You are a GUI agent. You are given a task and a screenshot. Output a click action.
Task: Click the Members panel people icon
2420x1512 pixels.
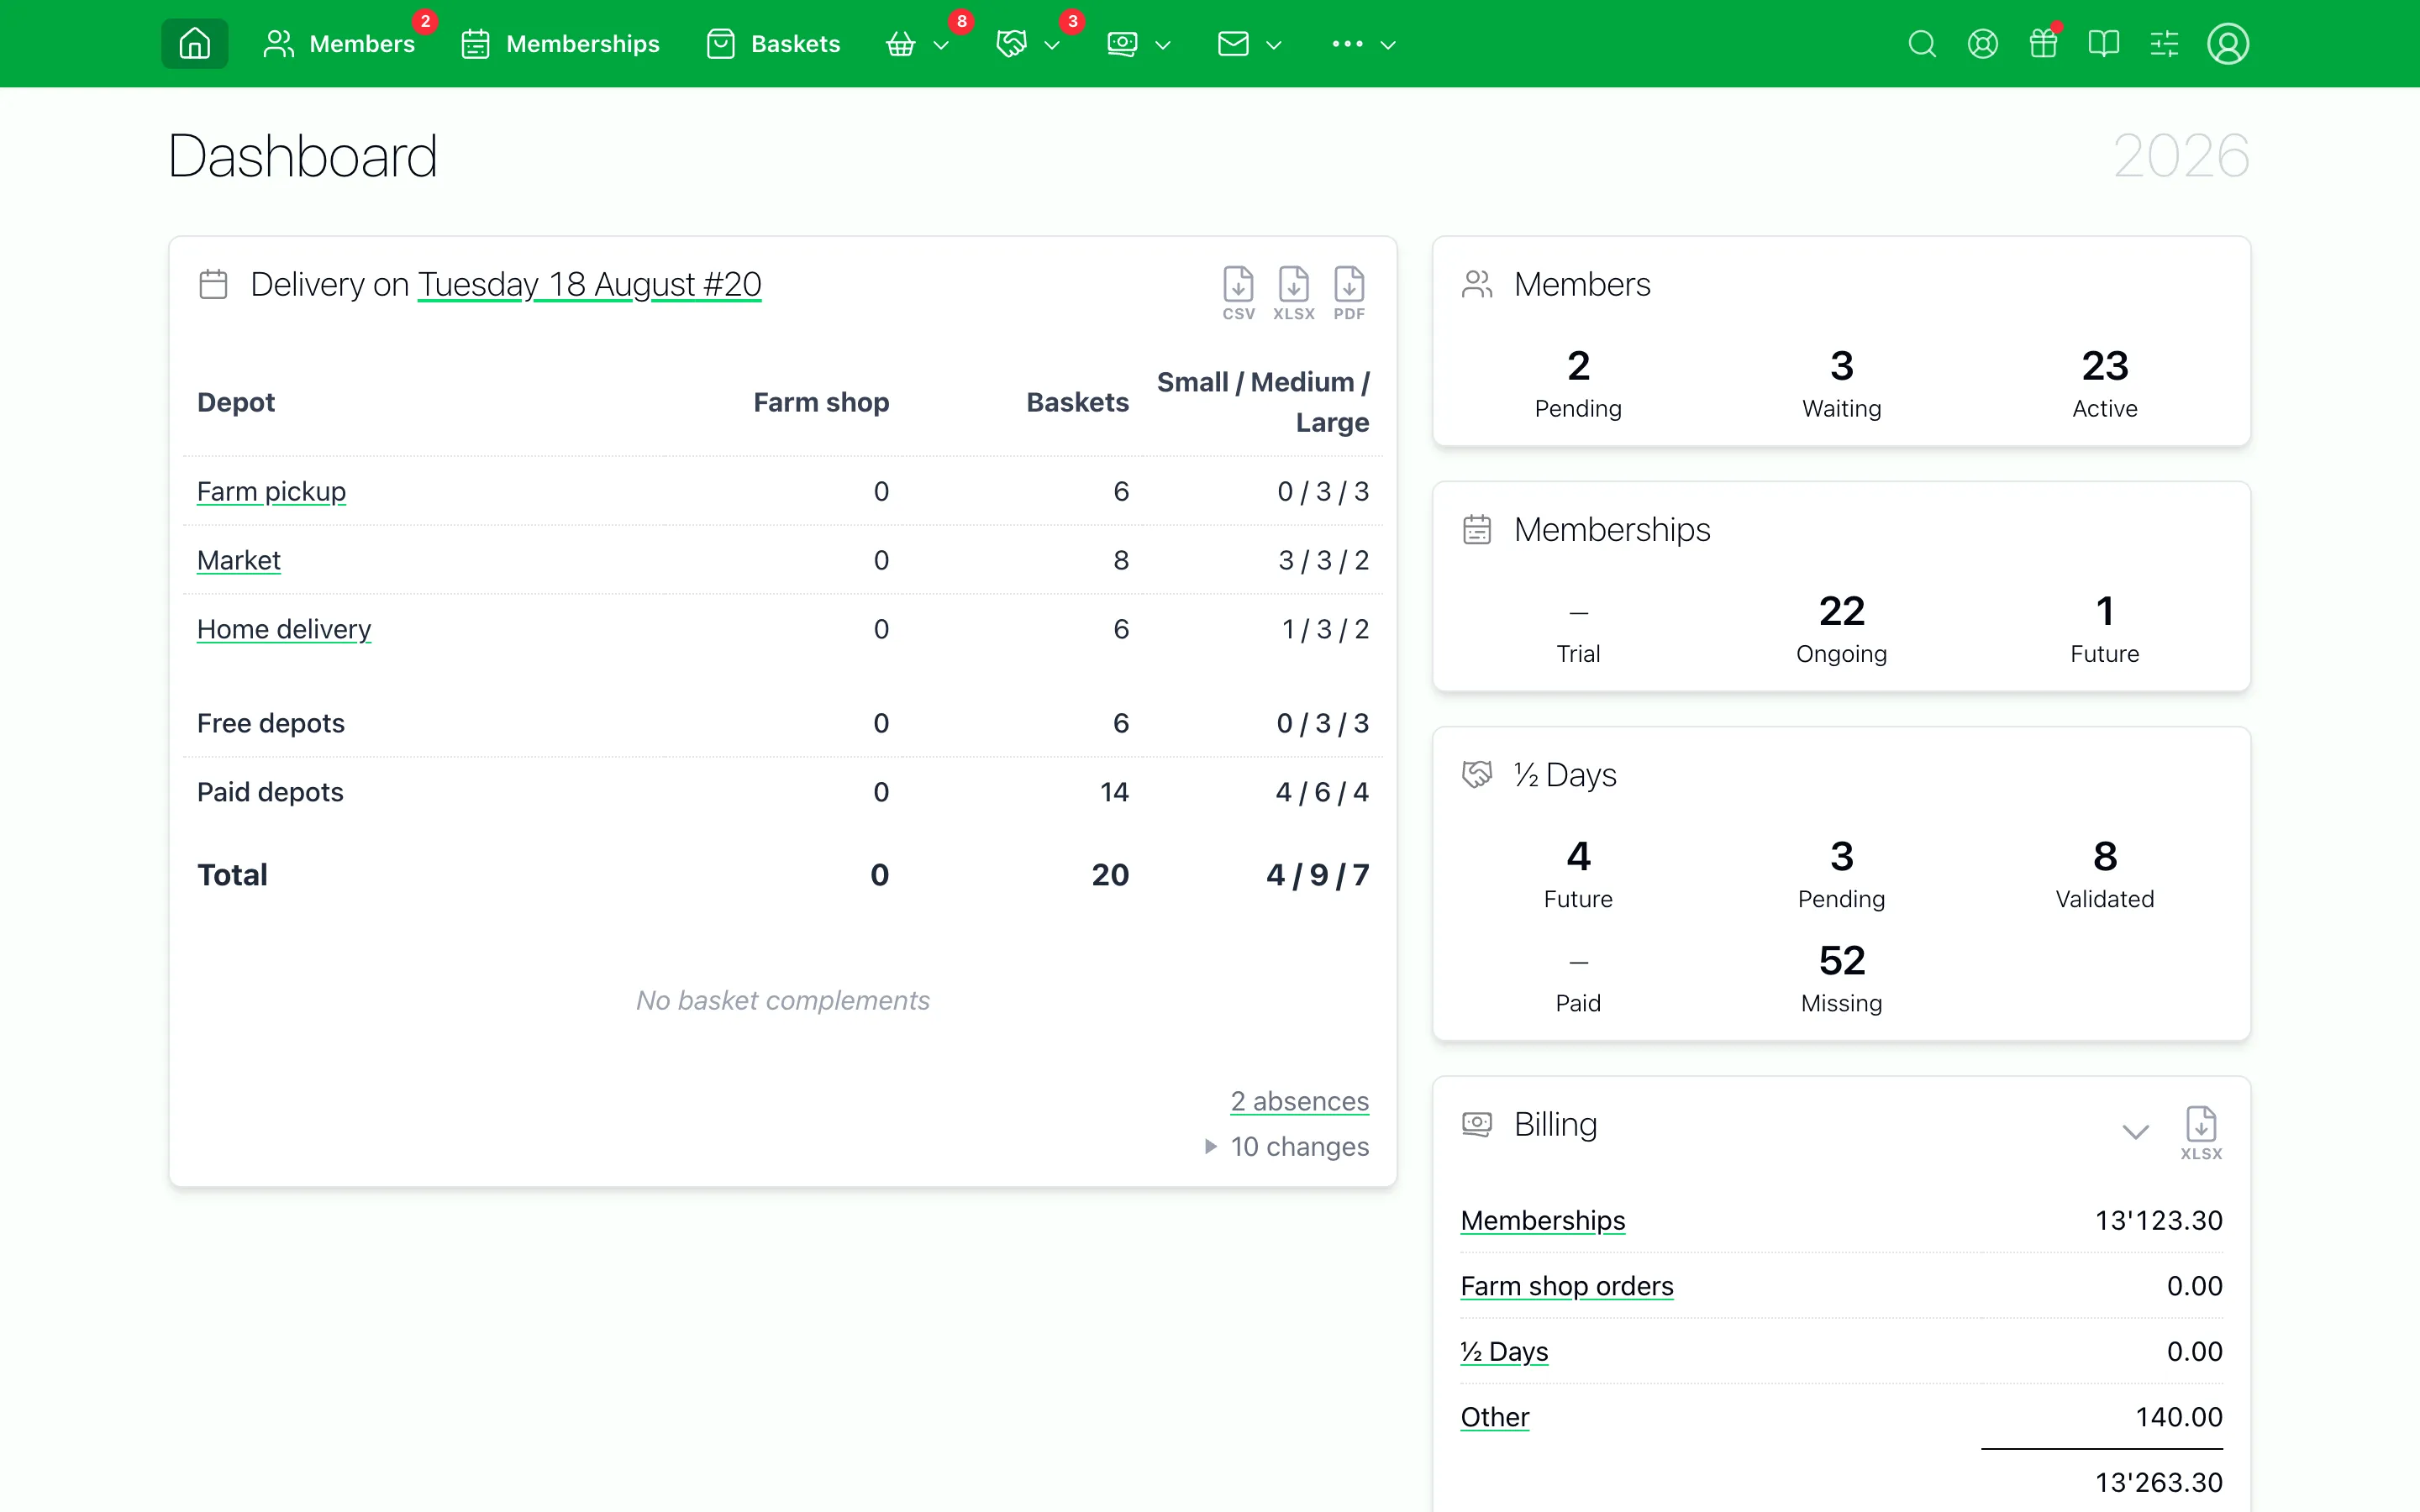(x=1477, y=284)
